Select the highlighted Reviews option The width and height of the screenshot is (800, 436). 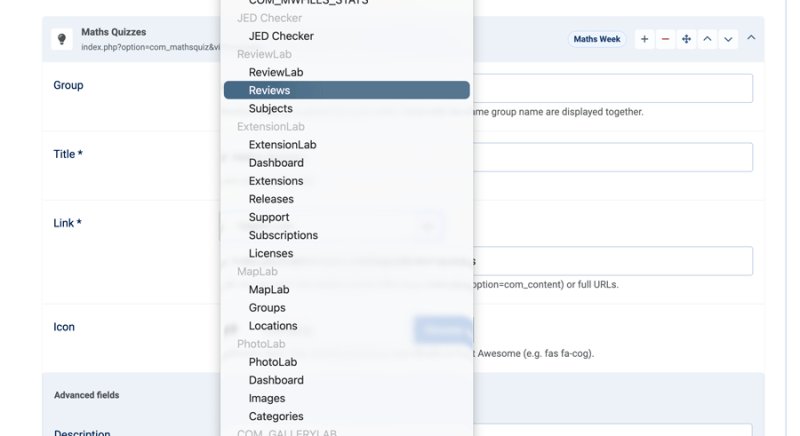coord(346,90)
